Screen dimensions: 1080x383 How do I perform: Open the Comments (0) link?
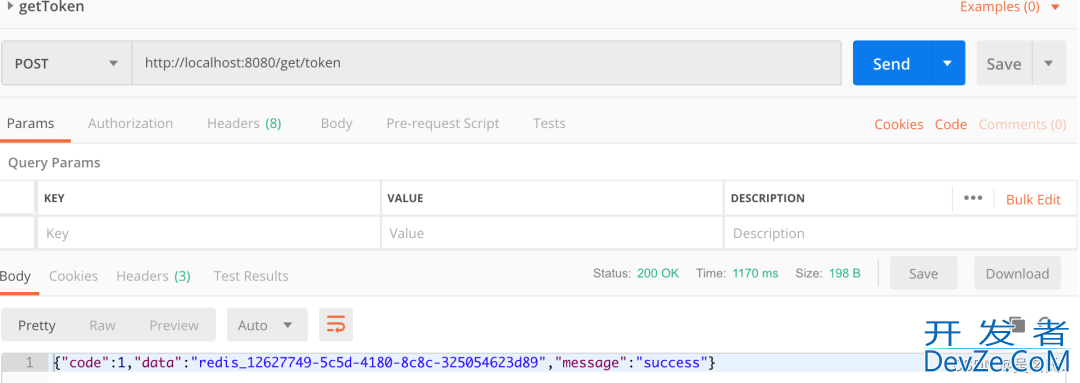1022,125
